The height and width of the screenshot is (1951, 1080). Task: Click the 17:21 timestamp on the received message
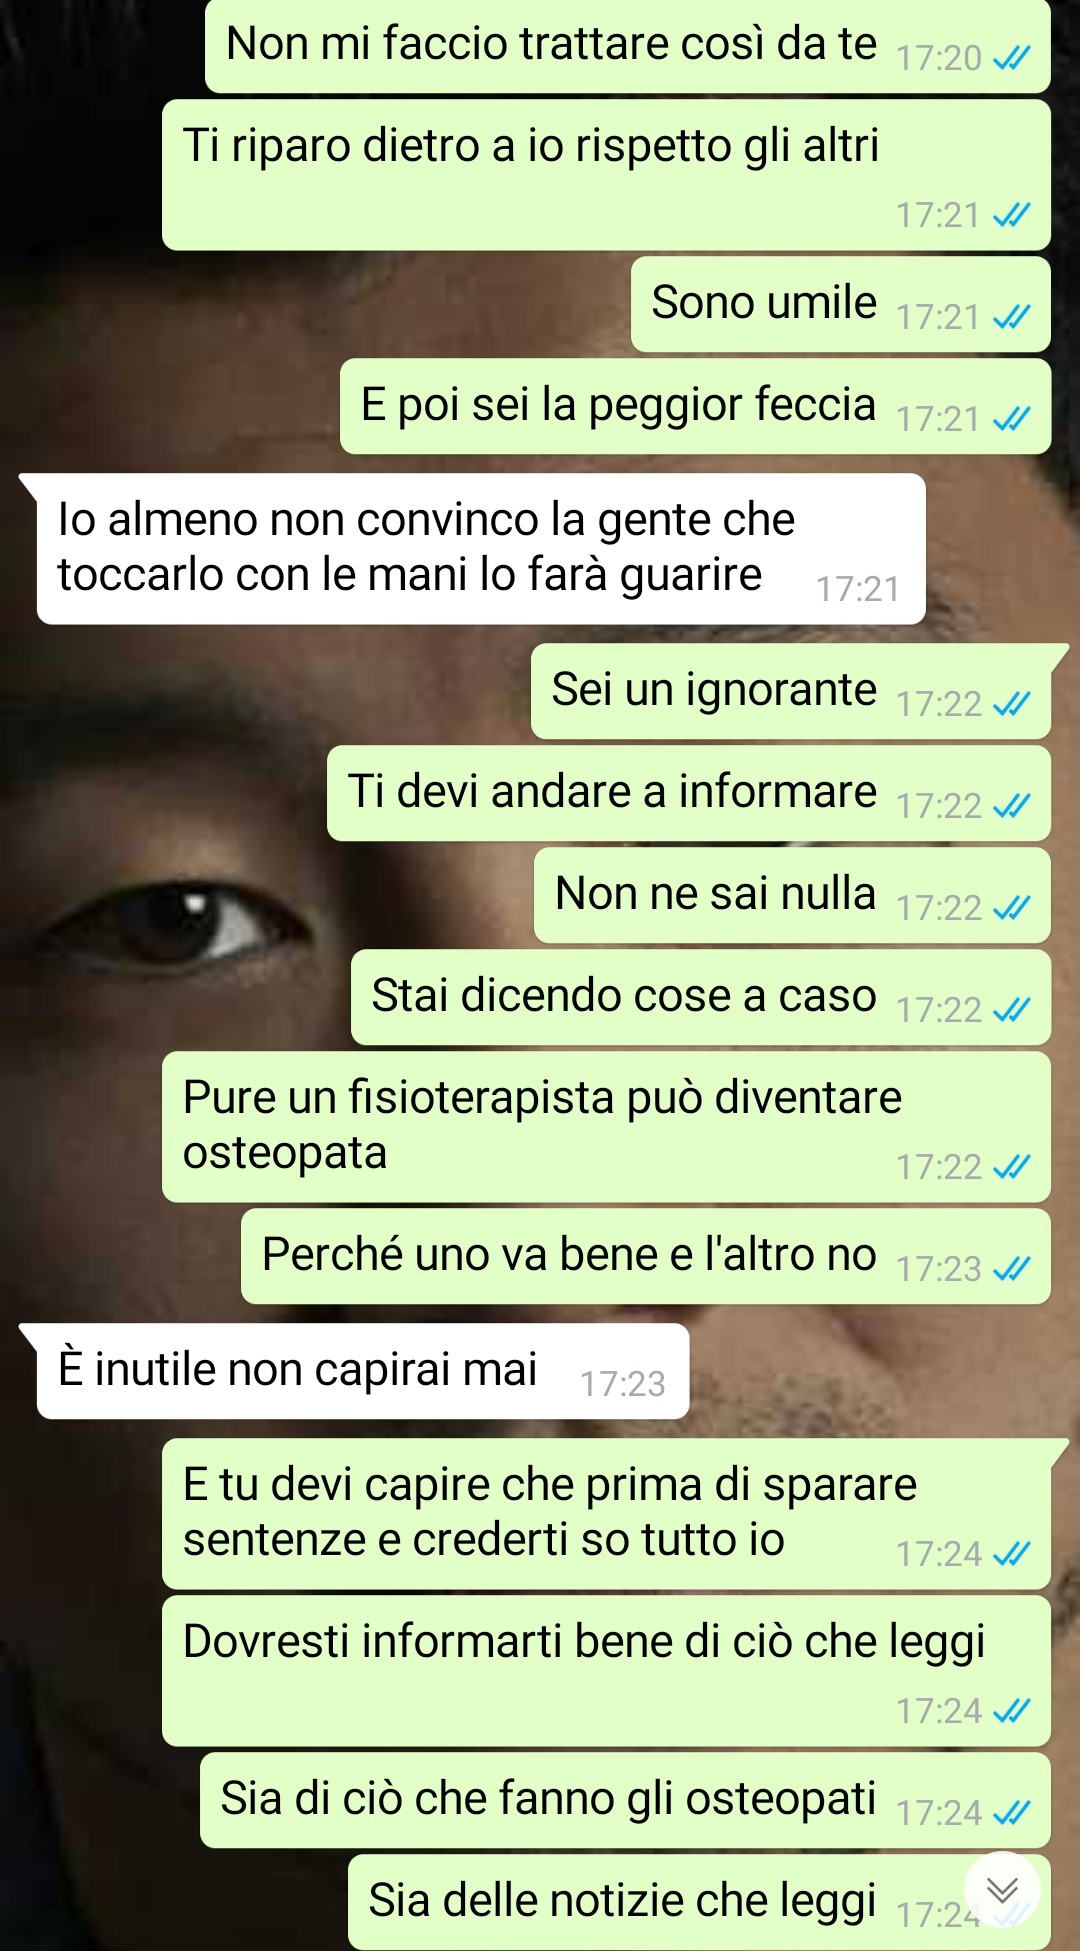pyautogui.click(x=858, y=590)
